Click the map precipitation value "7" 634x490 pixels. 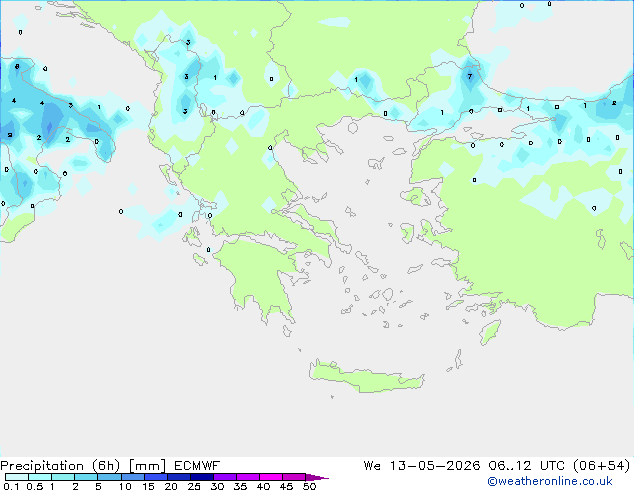[469, 76]
